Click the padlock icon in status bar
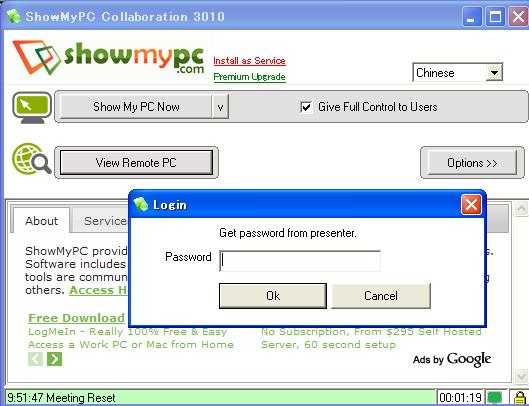529x406 pixels. click(519, 397)
